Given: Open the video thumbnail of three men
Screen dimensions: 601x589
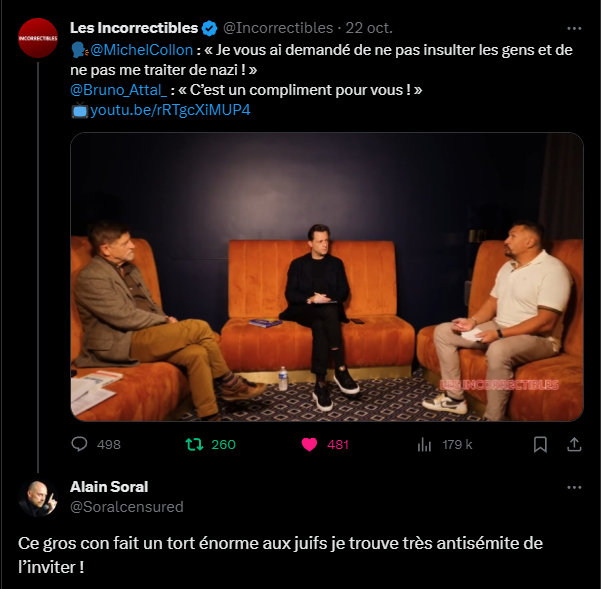Looking at the screenshot, I should coord(327,277).
